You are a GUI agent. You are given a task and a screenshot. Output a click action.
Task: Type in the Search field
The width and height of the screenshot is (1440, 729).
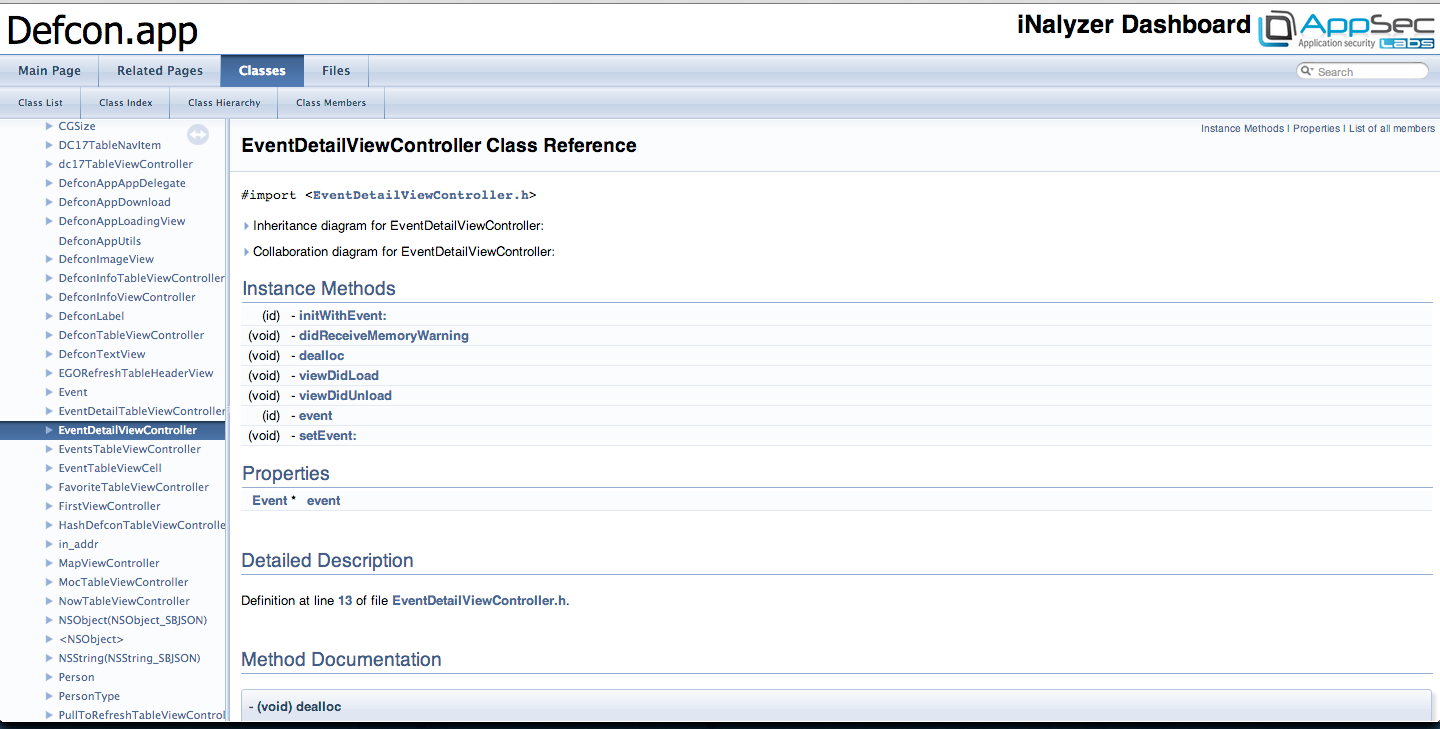[1369, 72]
